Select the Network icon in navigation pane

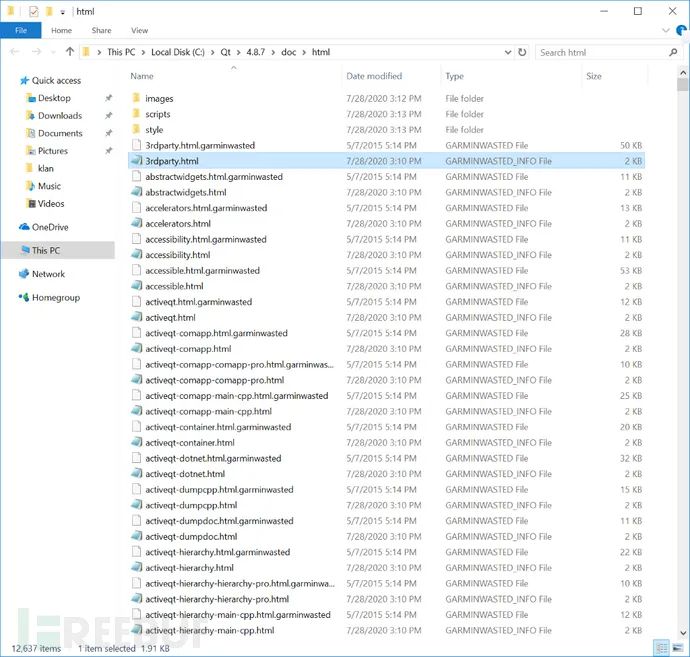click(24, 274)
